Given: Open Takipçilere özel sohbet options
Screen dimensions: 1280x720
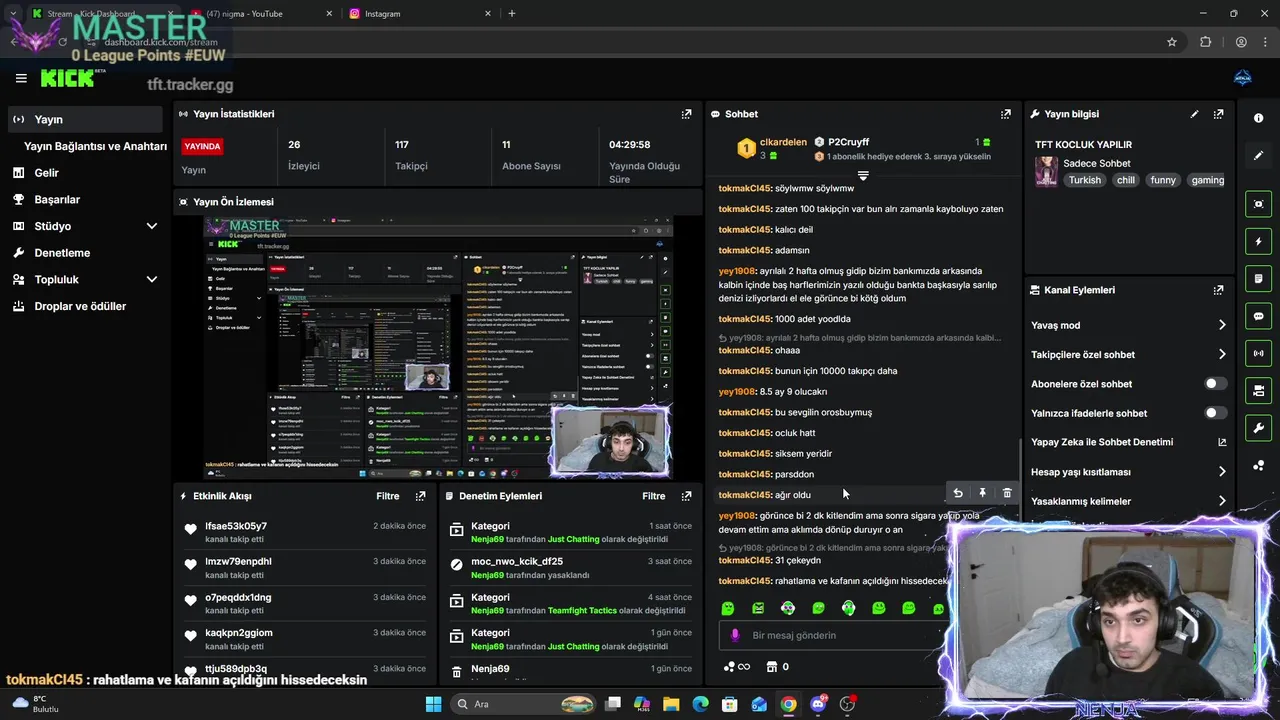Looking at the screenshot, I should [x=1222, y=355].
